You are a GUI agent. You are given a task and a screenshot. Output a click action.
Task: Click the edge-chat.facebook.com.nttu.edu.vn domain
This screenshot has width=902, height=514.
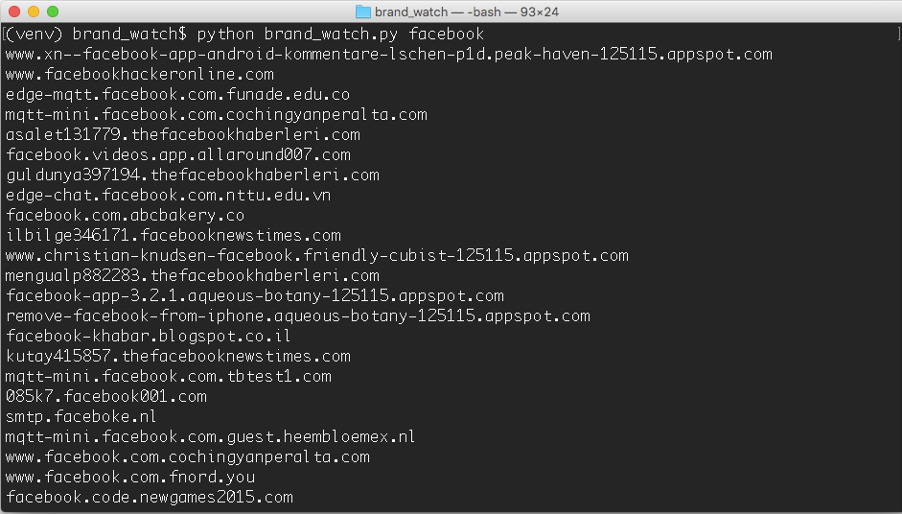pos(168,195)
